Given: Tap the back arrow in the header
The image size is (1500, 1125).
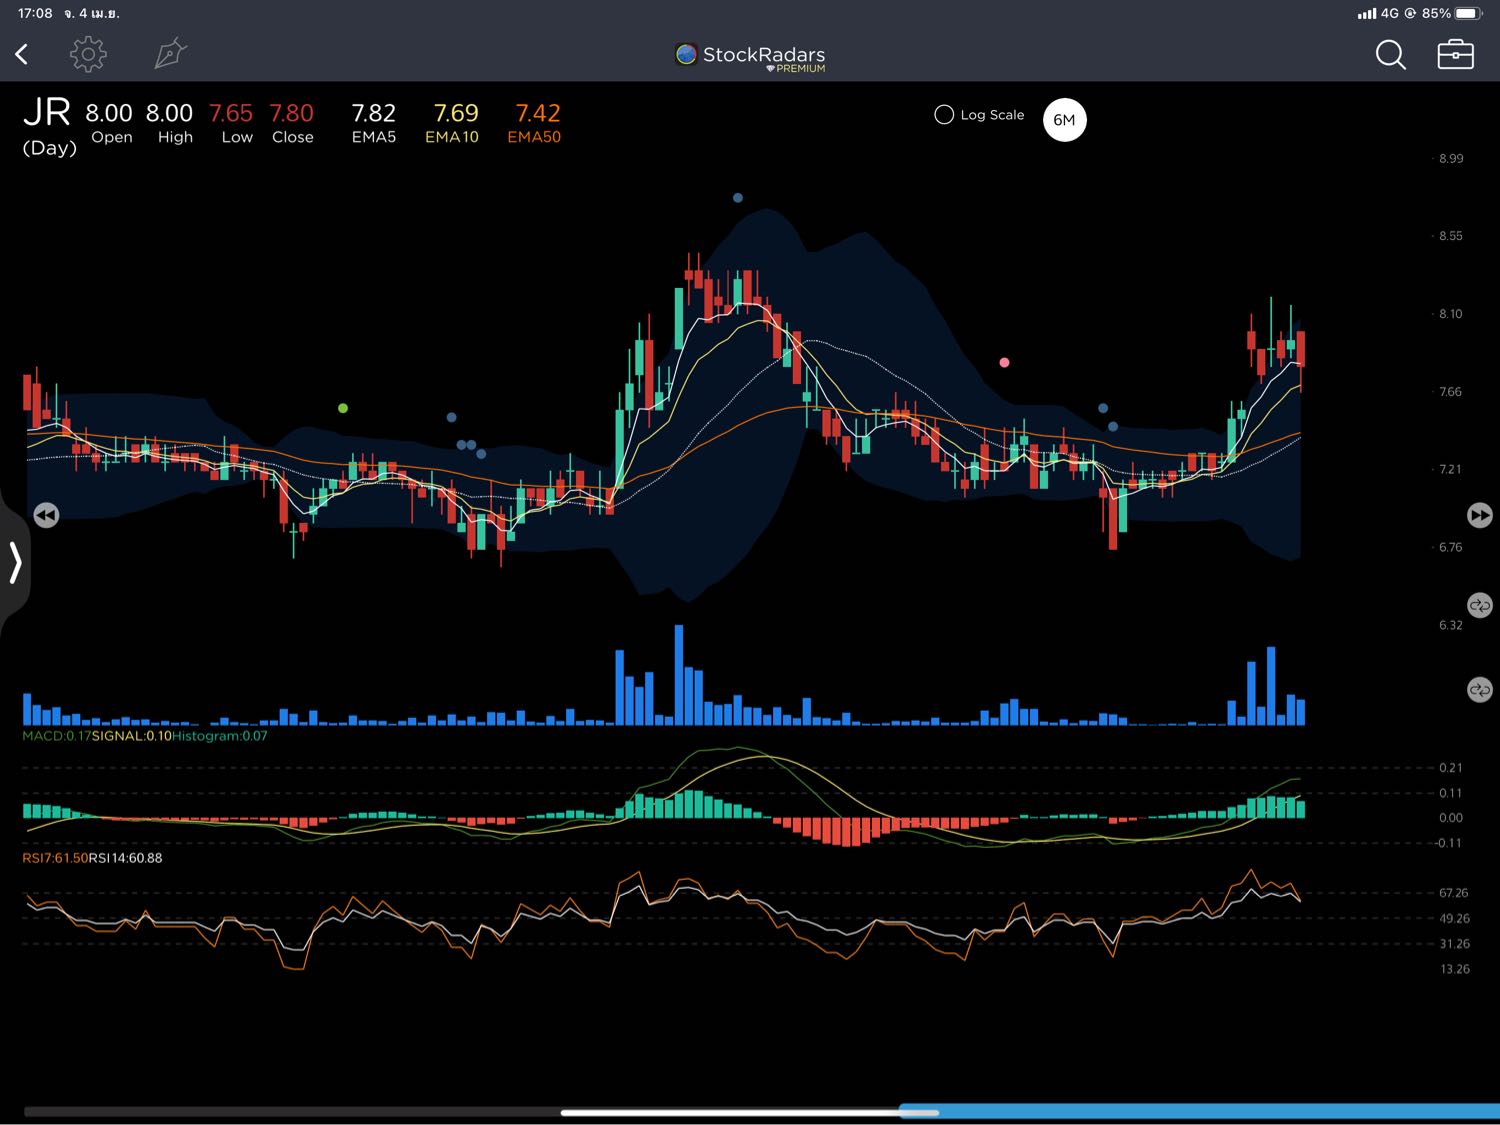Looking at the screenshot, I should [x=22, y=54].
